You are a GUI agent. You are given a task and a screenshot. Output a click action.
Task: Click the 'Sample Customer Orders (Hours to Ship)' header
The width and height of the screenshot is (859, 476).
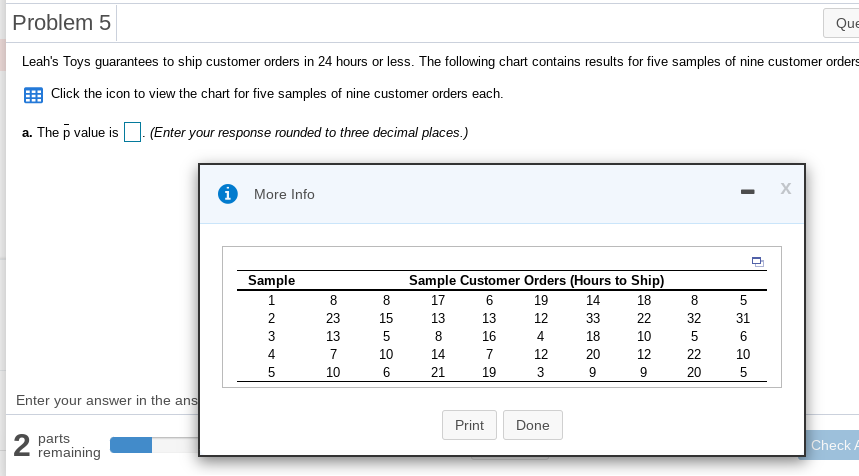tap(536, 280)
